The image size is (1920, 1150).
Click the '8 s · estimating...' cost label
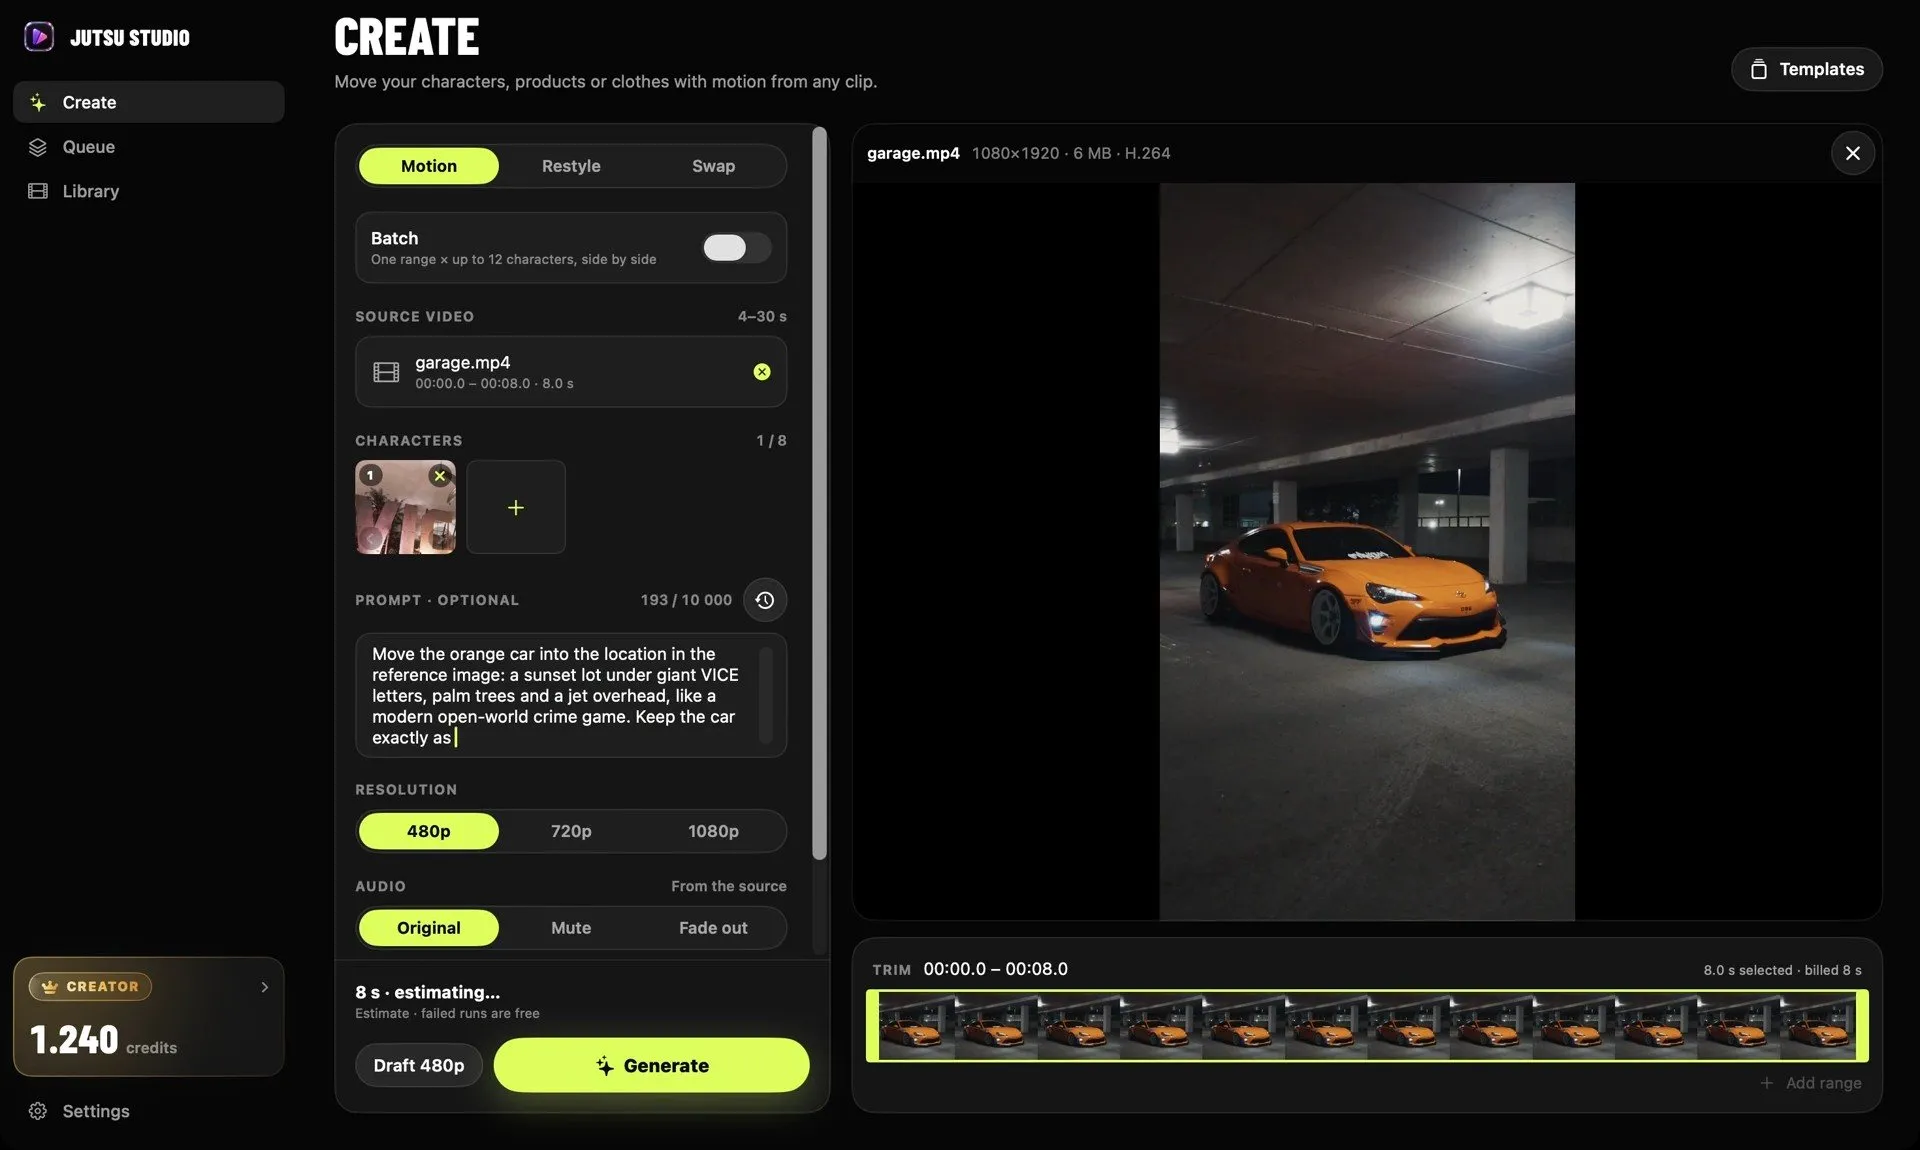427,992
